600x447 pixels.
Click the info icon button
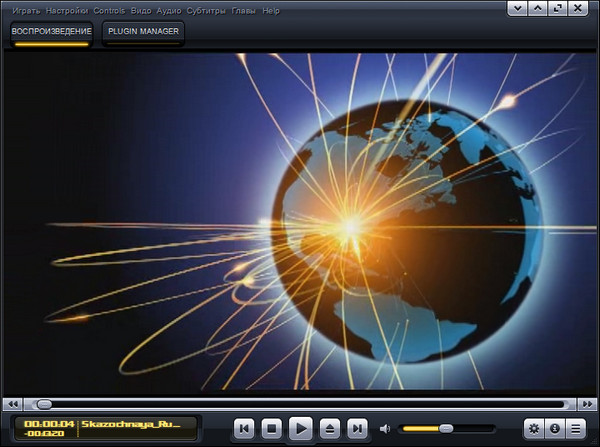point(555,429)
